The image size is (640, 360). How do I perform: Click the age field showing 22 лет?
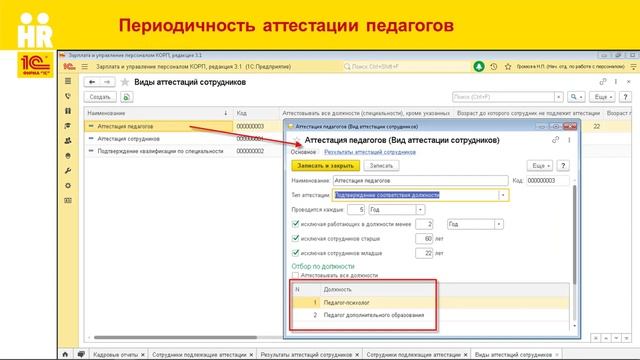(x=424, y=253)
